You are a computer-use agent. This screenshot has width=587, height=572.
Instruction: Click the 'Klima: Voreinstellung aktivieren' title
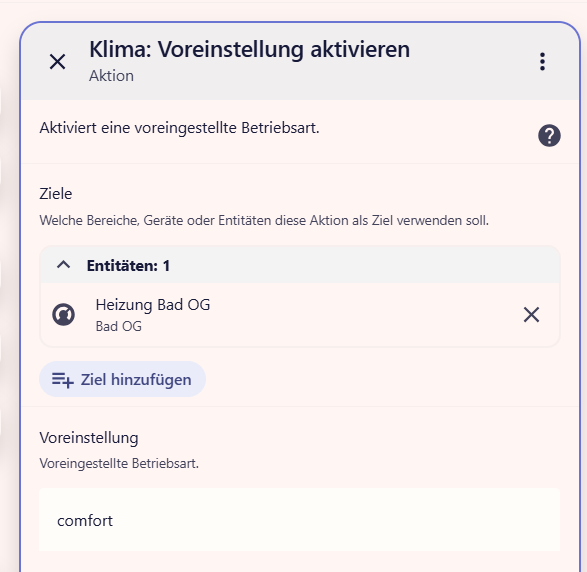click(x=249, y=49)
